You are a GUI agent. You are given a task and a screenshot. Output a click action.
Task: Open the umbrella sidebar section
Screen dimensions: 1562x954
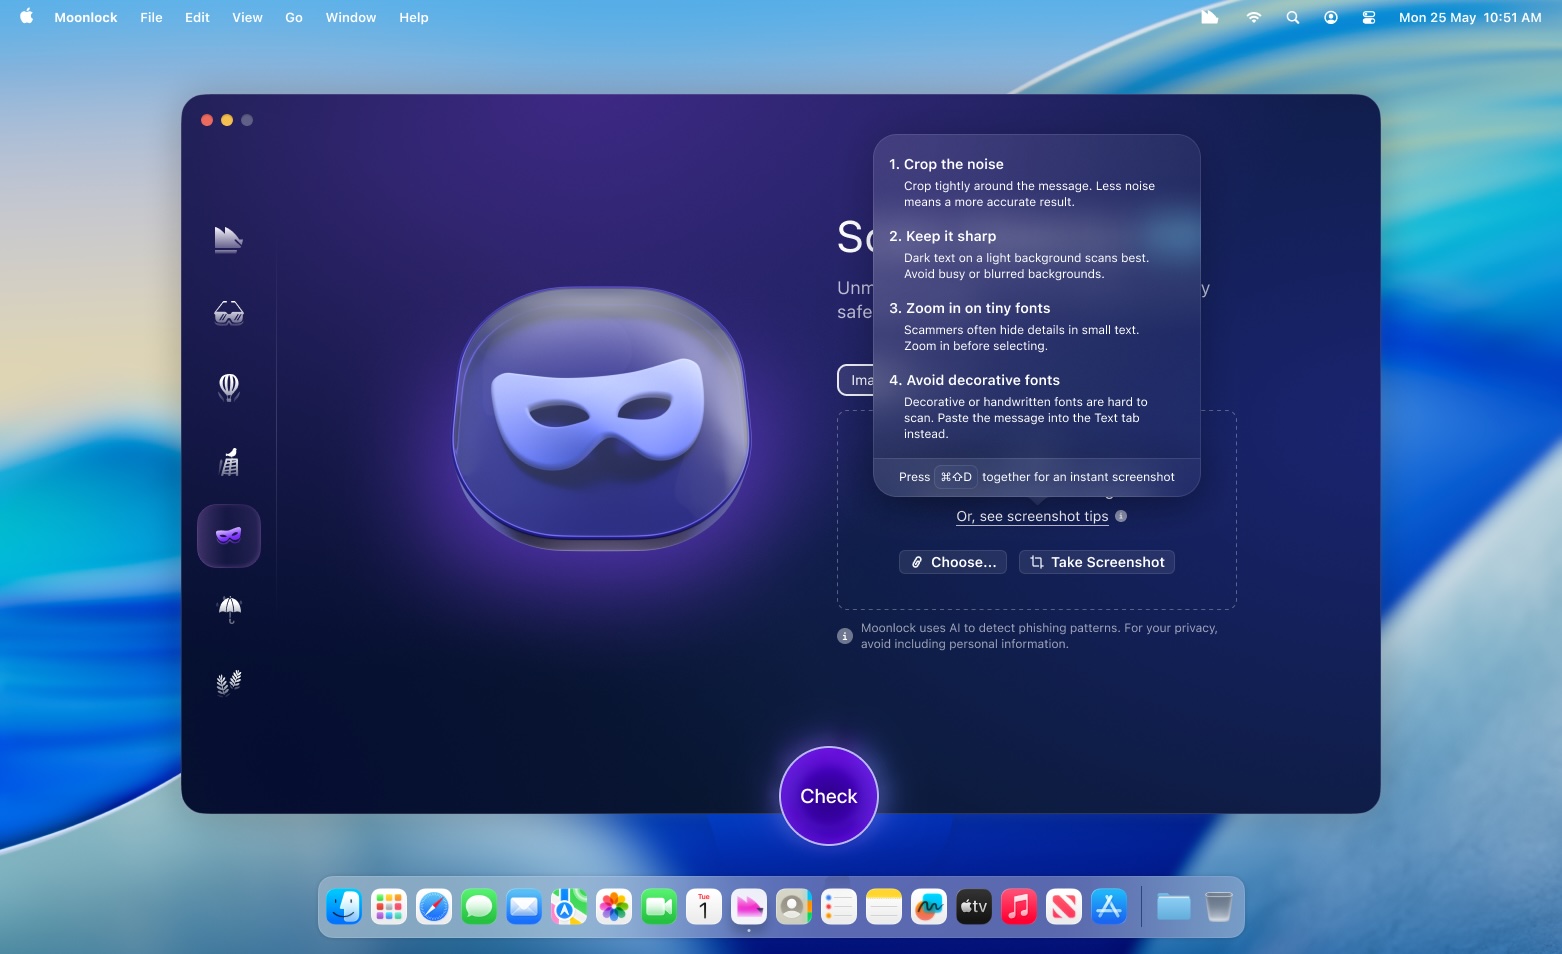click(x=229, y=609)
